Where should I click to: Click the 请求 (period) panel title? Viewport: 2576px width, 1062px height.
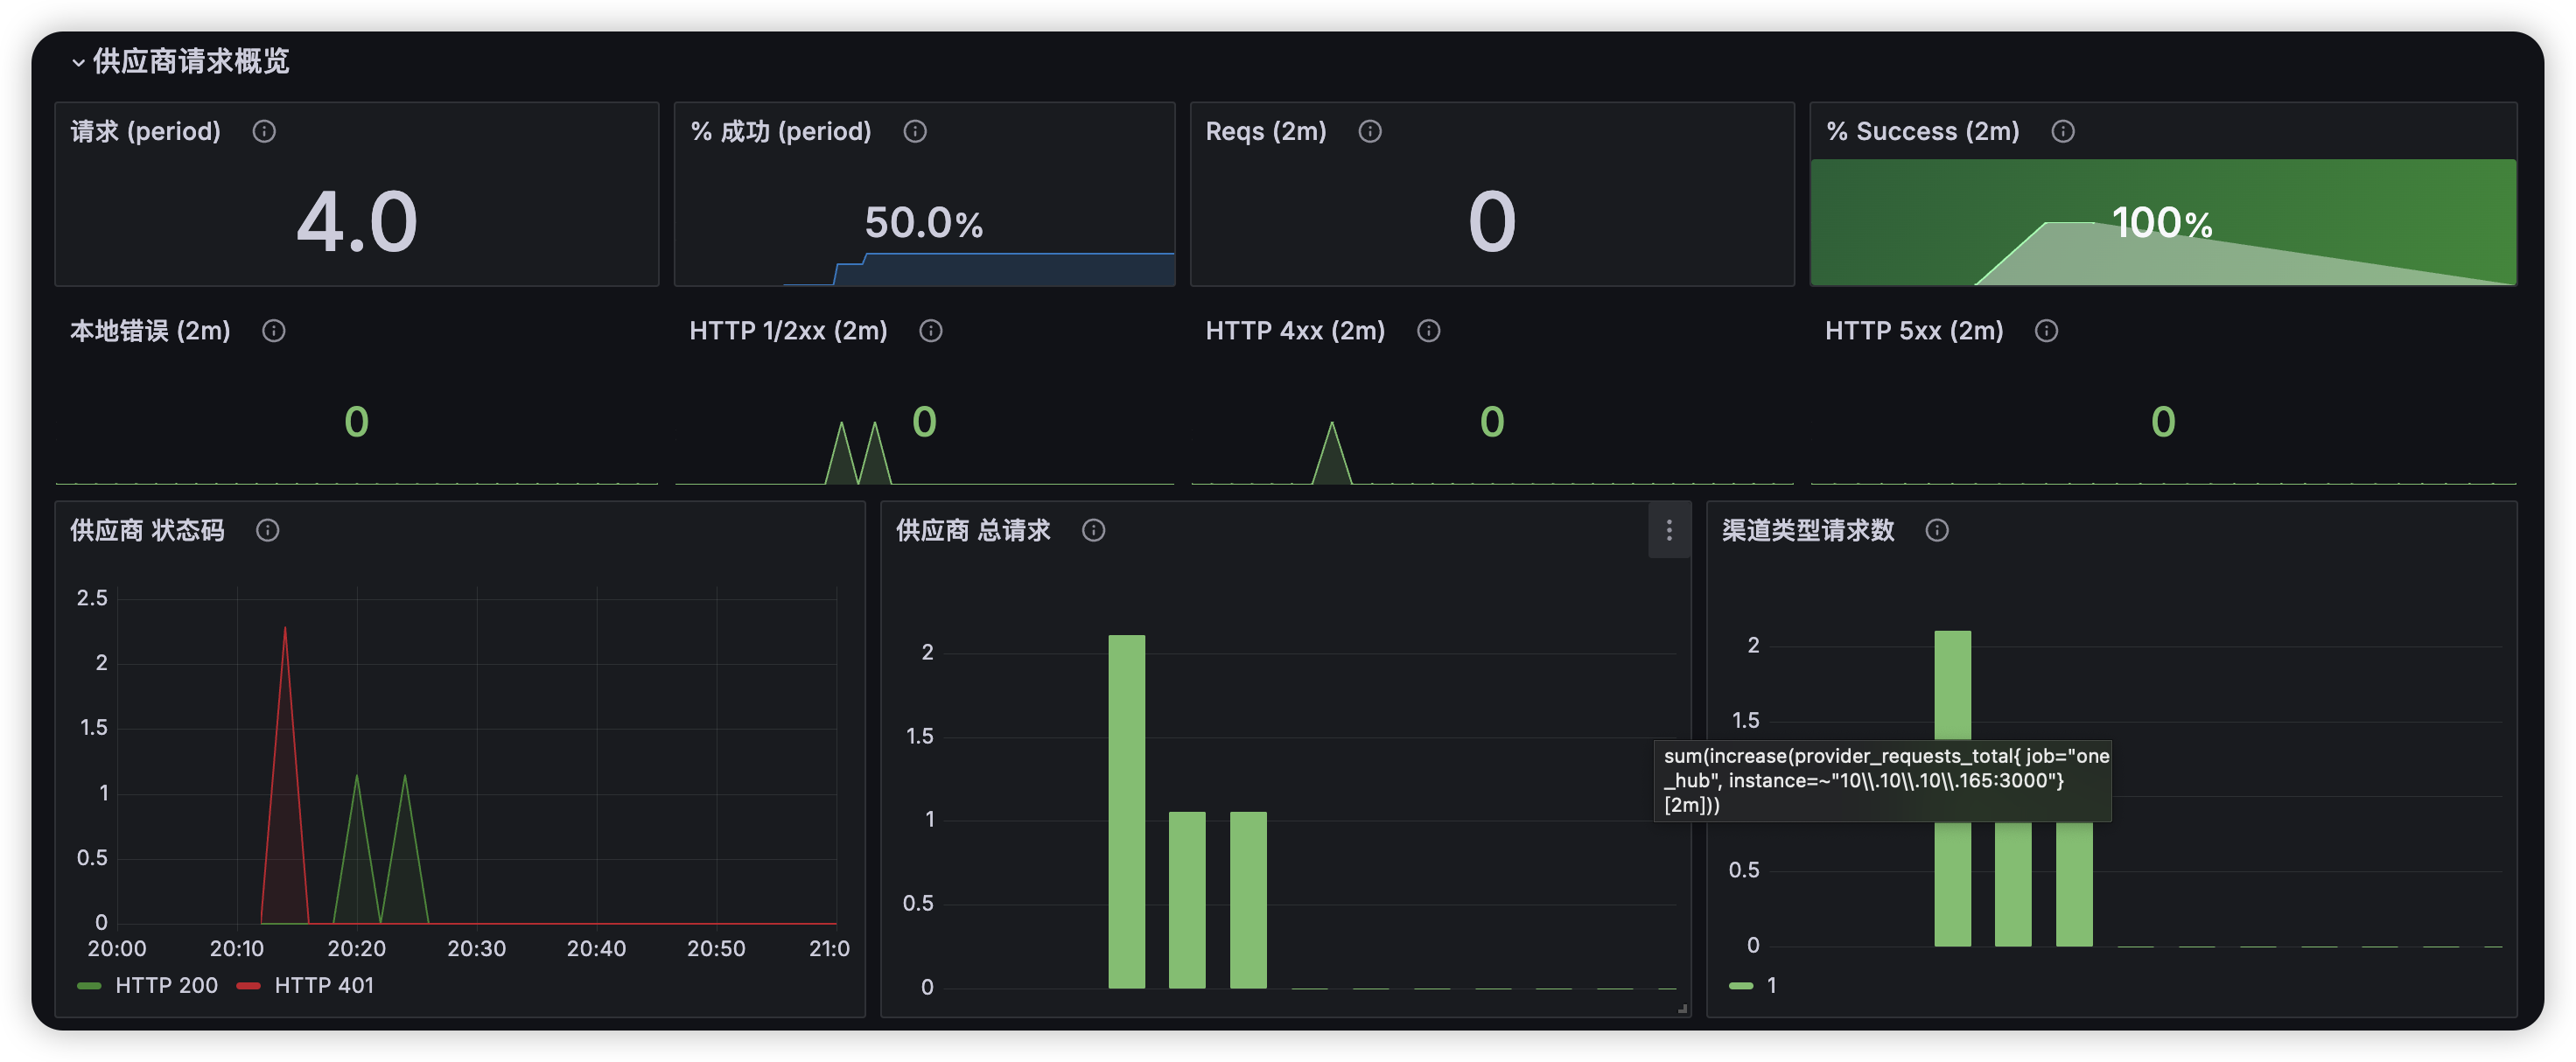coord(146,131)
